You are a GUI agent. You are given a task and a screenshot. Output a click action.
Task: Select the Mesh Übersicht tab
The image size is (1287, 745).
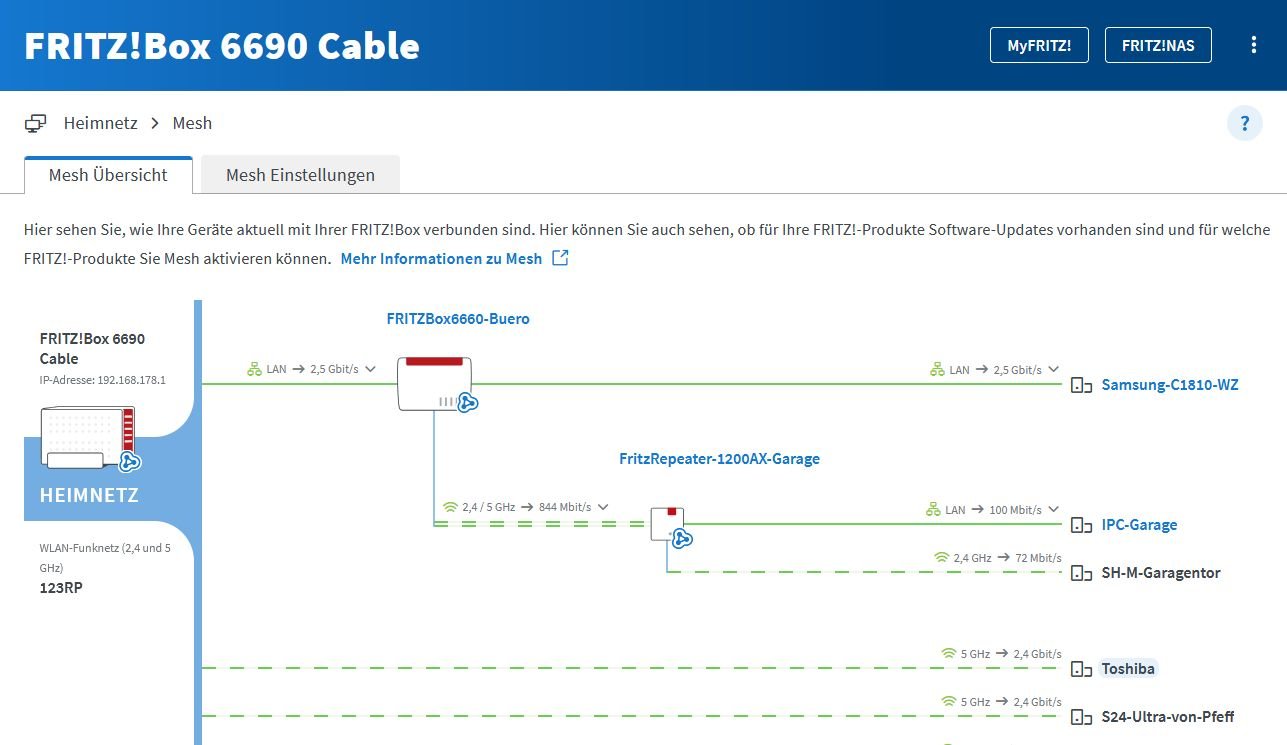click(108, 175)
